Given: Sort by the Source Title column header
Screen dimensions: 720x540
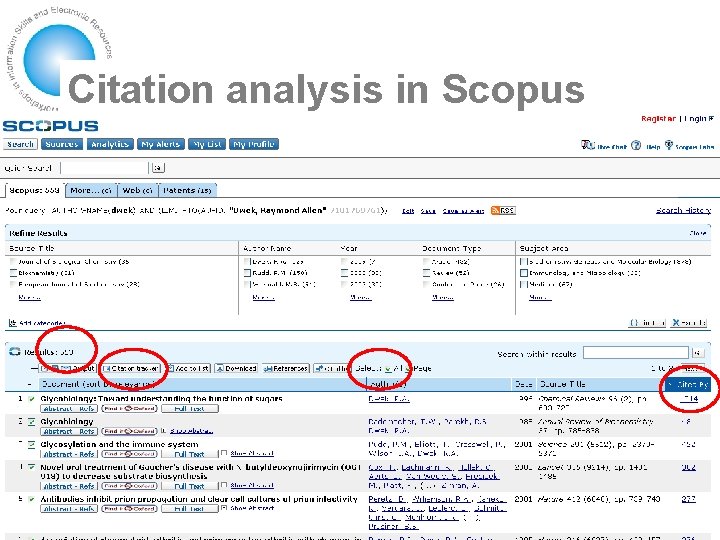Looking at the screenshot, I should pyautogui.click(x=562, y=384).
